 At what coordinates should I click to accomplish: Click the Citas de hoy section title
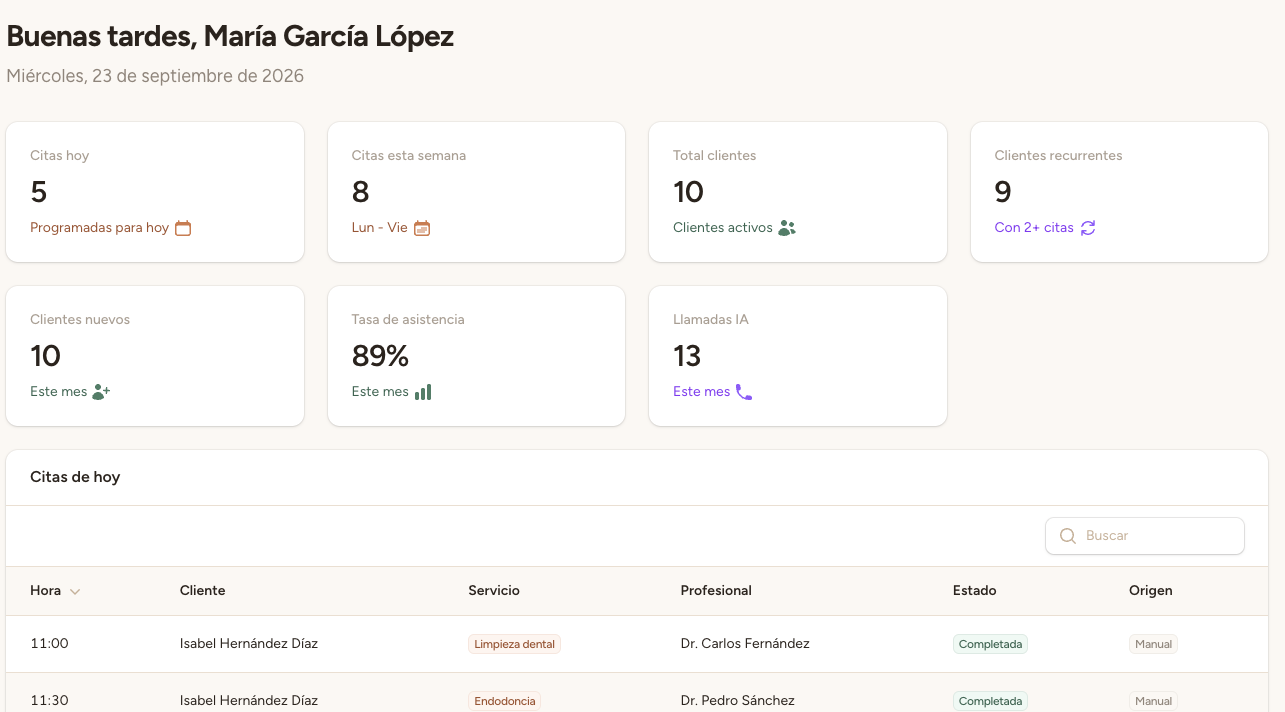[x=75, y=477]
